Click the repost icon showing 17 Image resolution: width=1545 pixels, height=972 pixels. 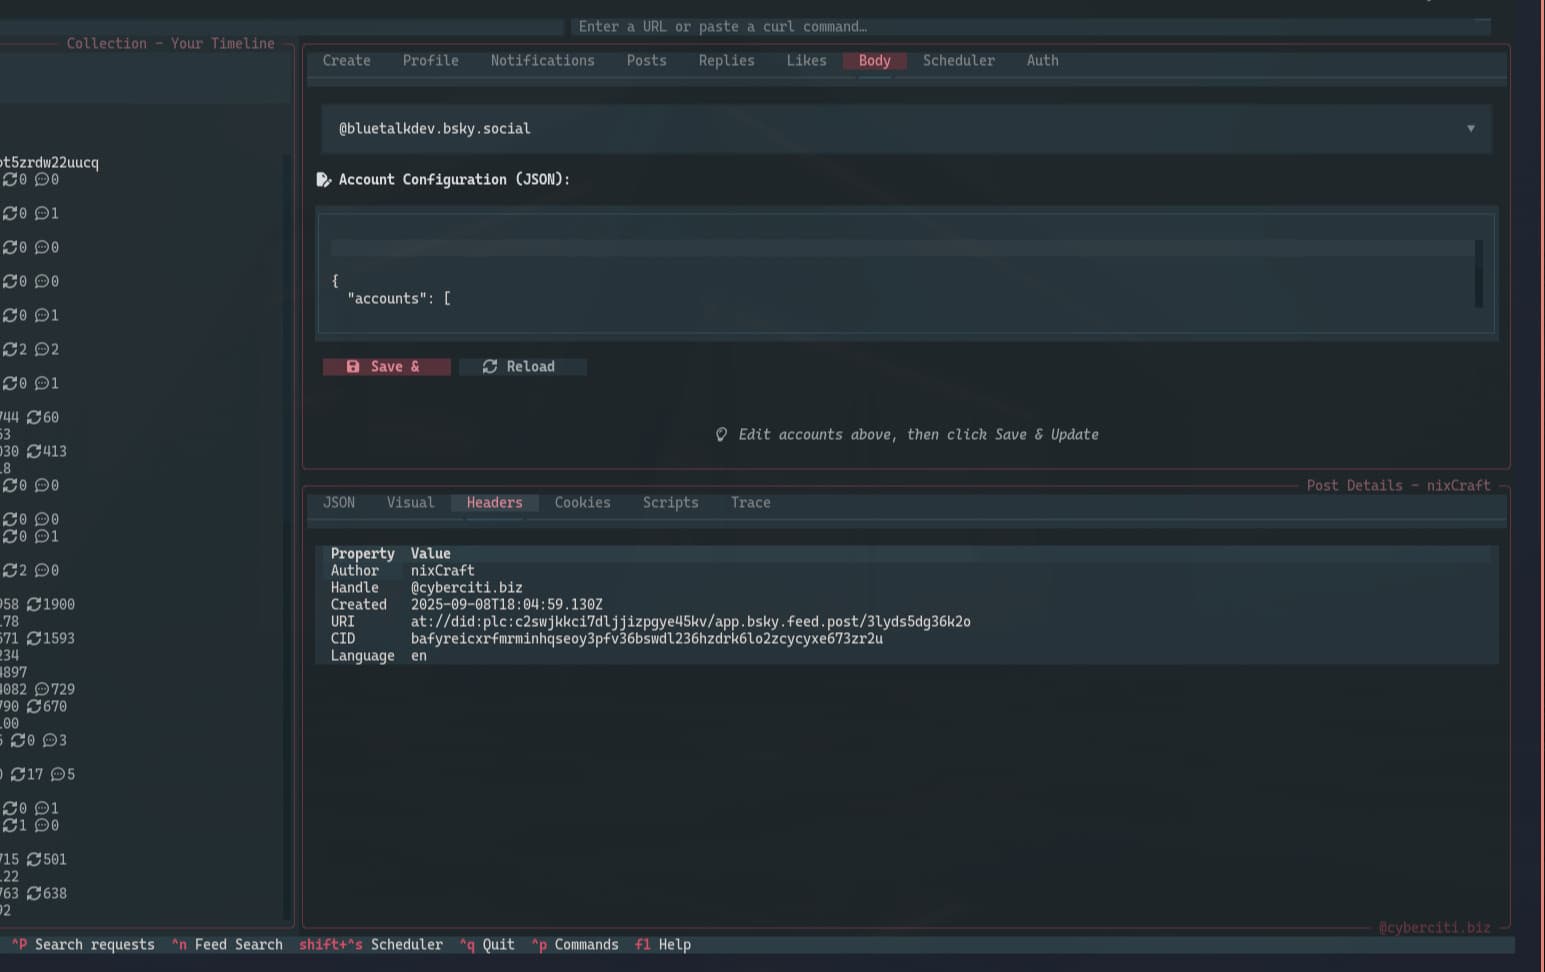click(18, 775)
